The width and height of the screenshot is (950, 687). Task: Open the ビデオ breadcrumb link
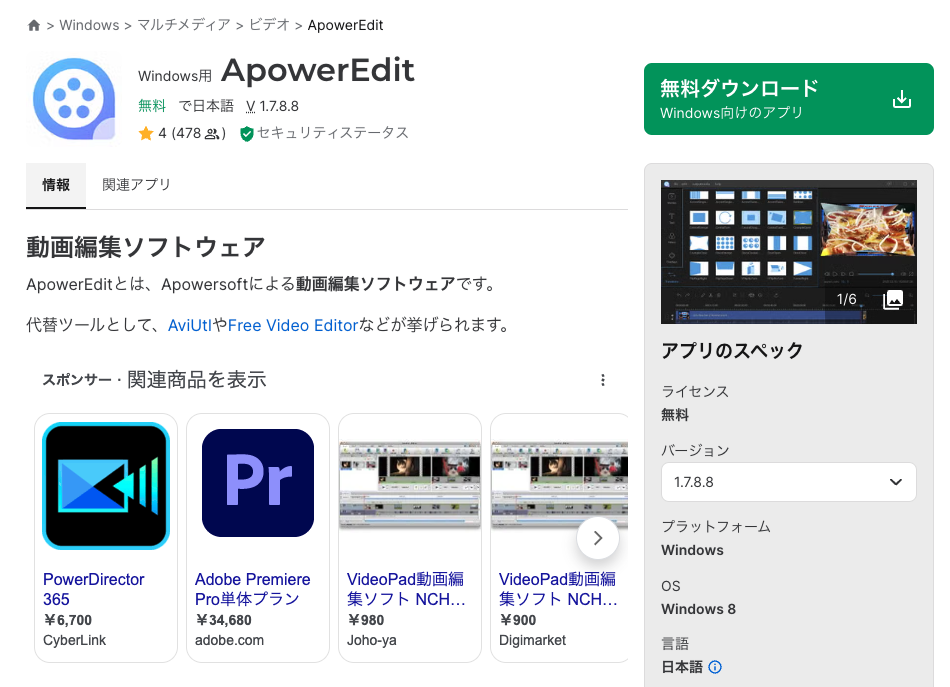(269, 25)
